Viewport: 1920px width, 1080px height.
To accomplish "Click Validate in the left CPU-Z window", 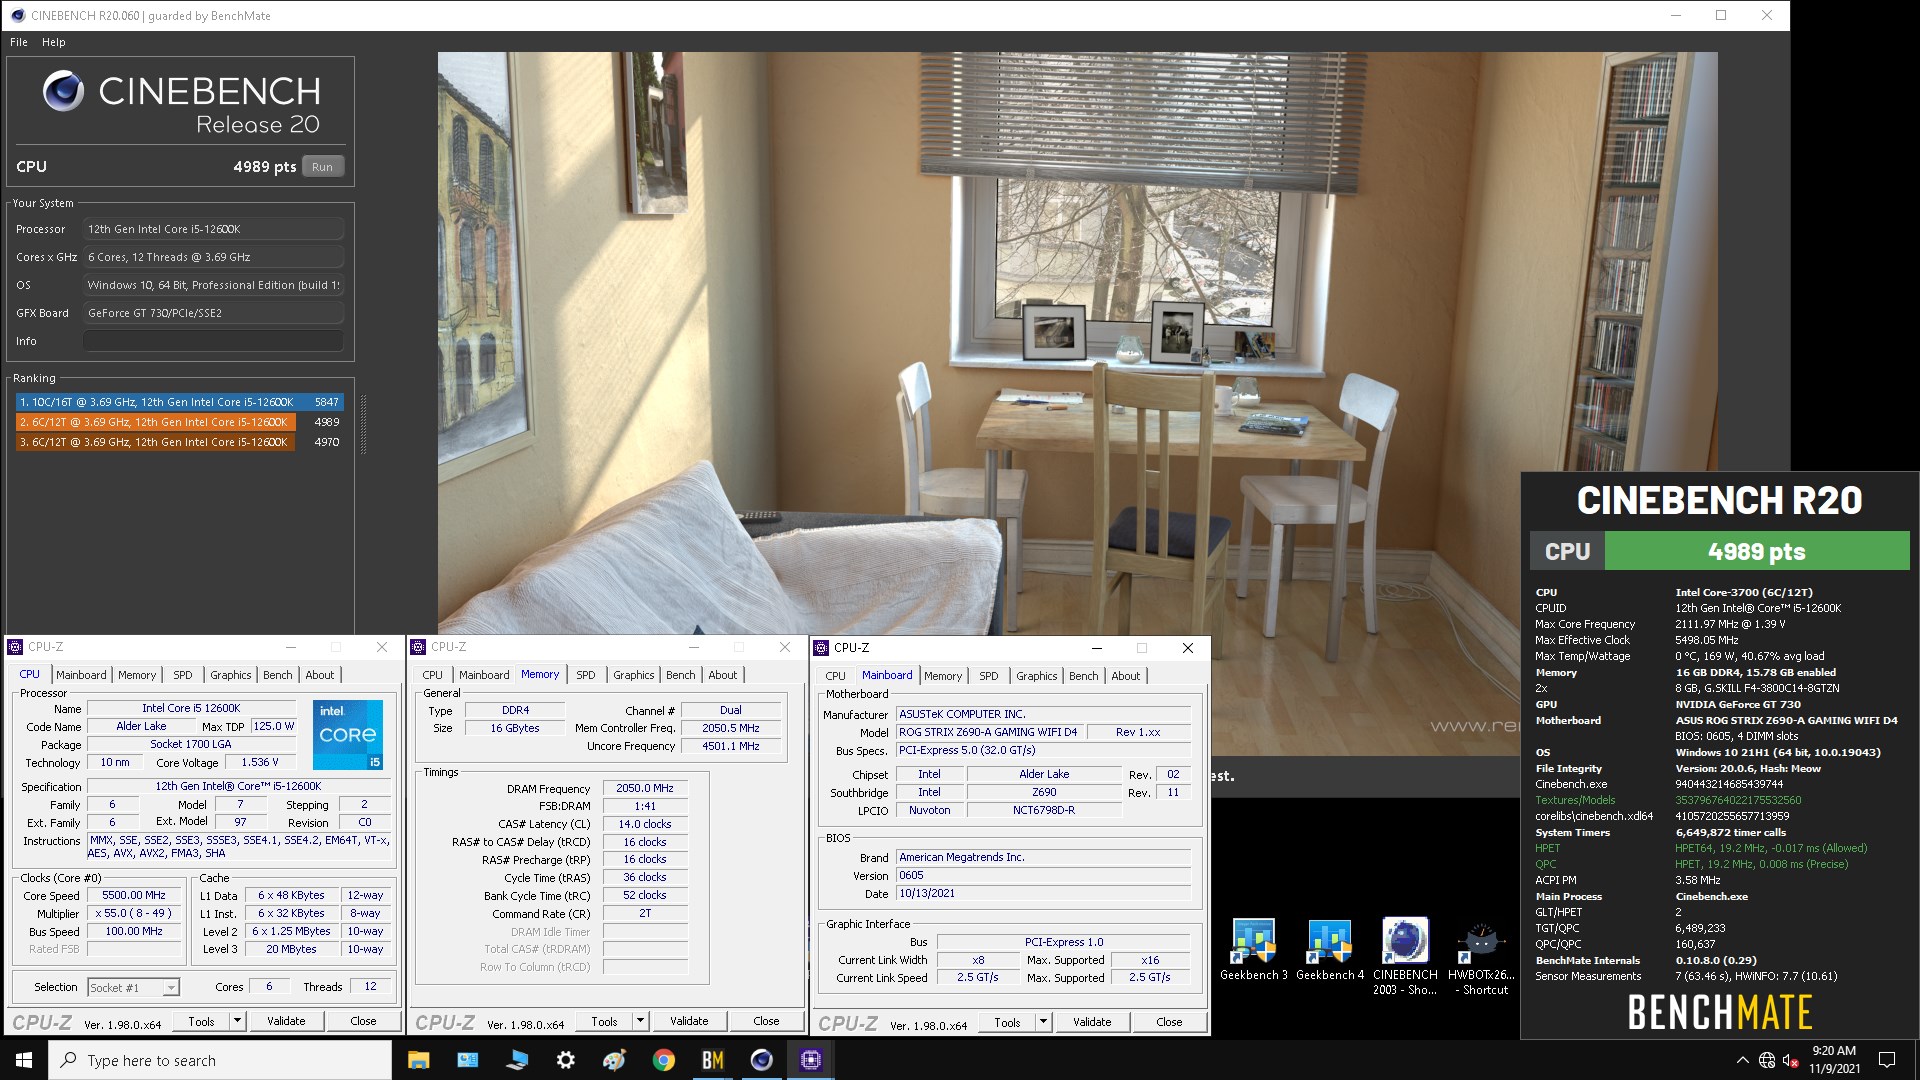I will (286, 1021).
